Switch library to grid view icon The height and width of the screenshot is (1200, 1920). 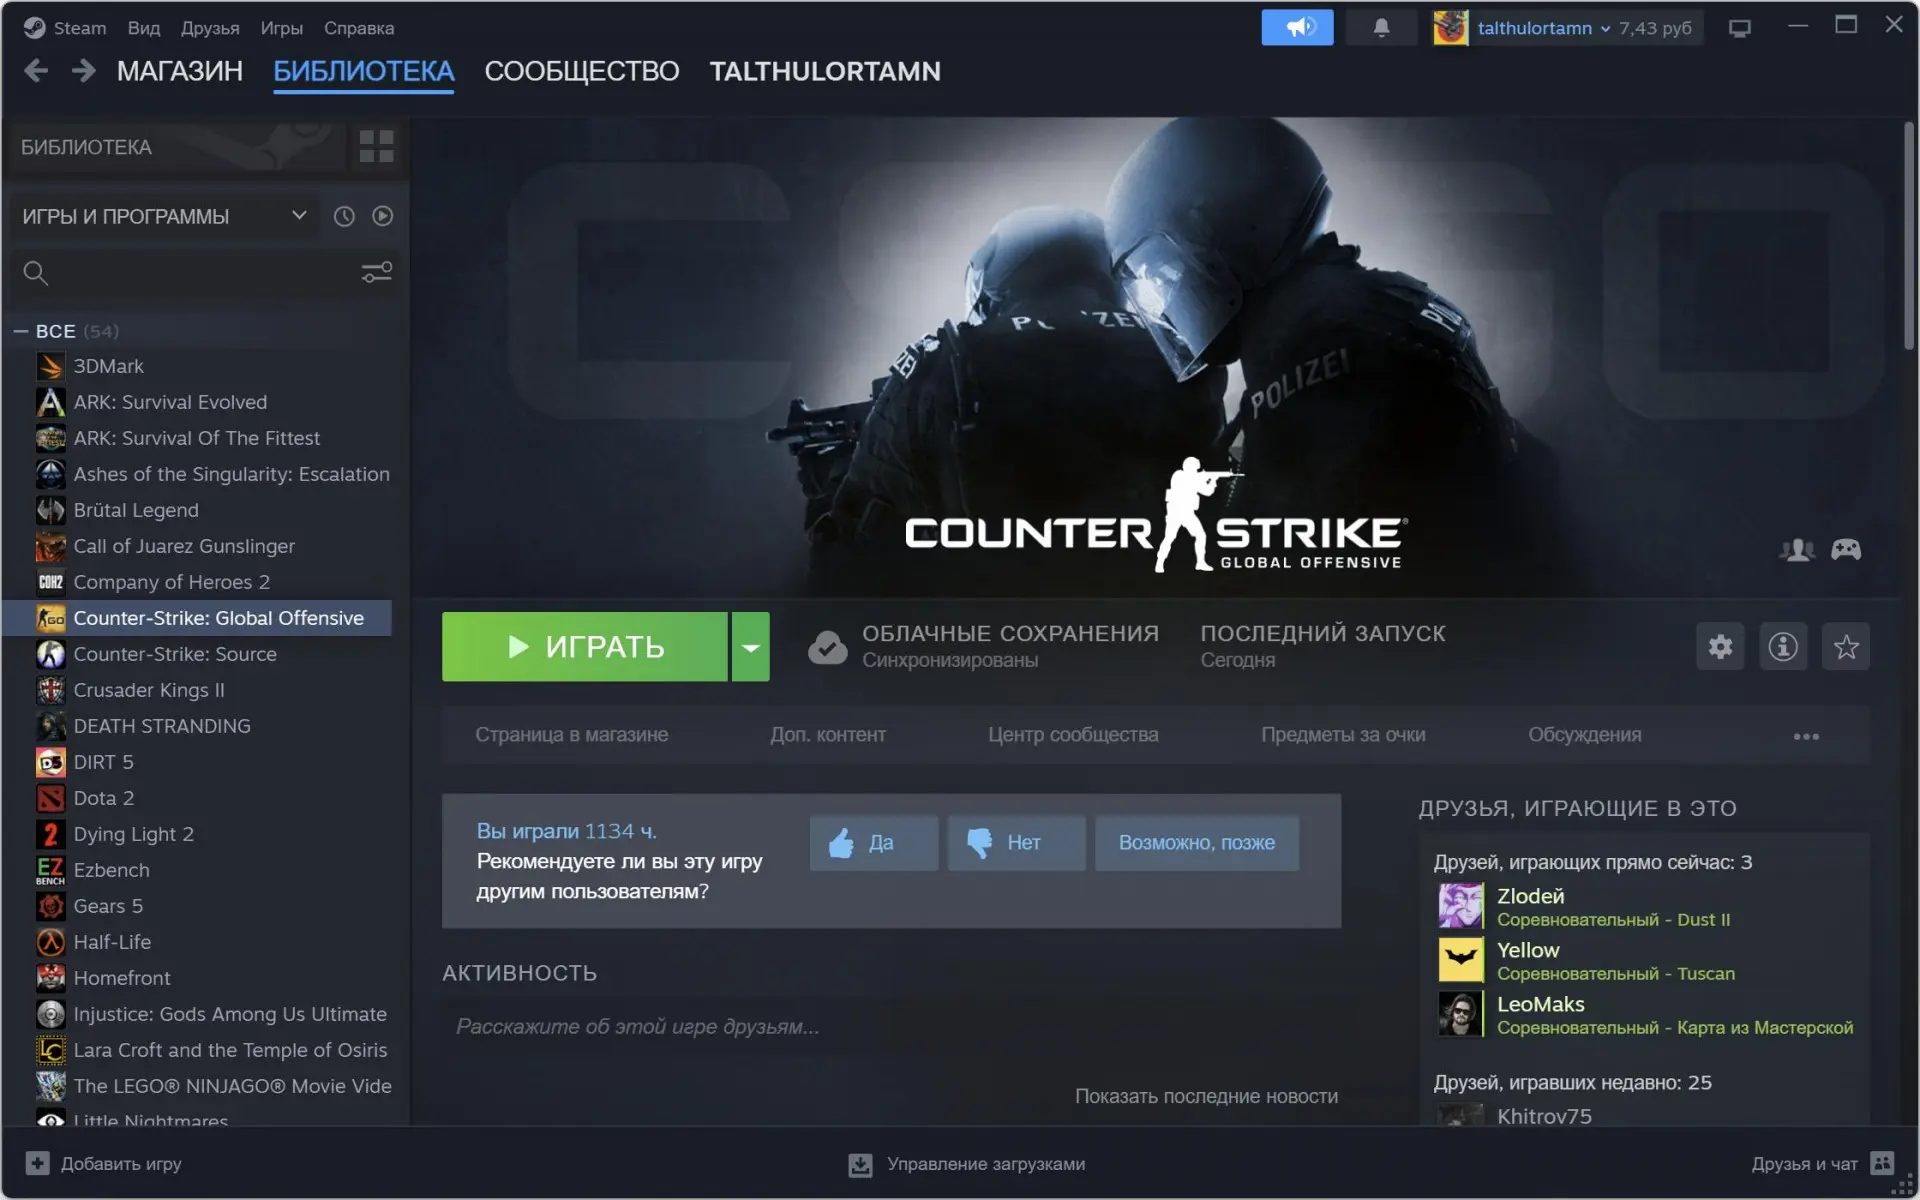(376, 147)
